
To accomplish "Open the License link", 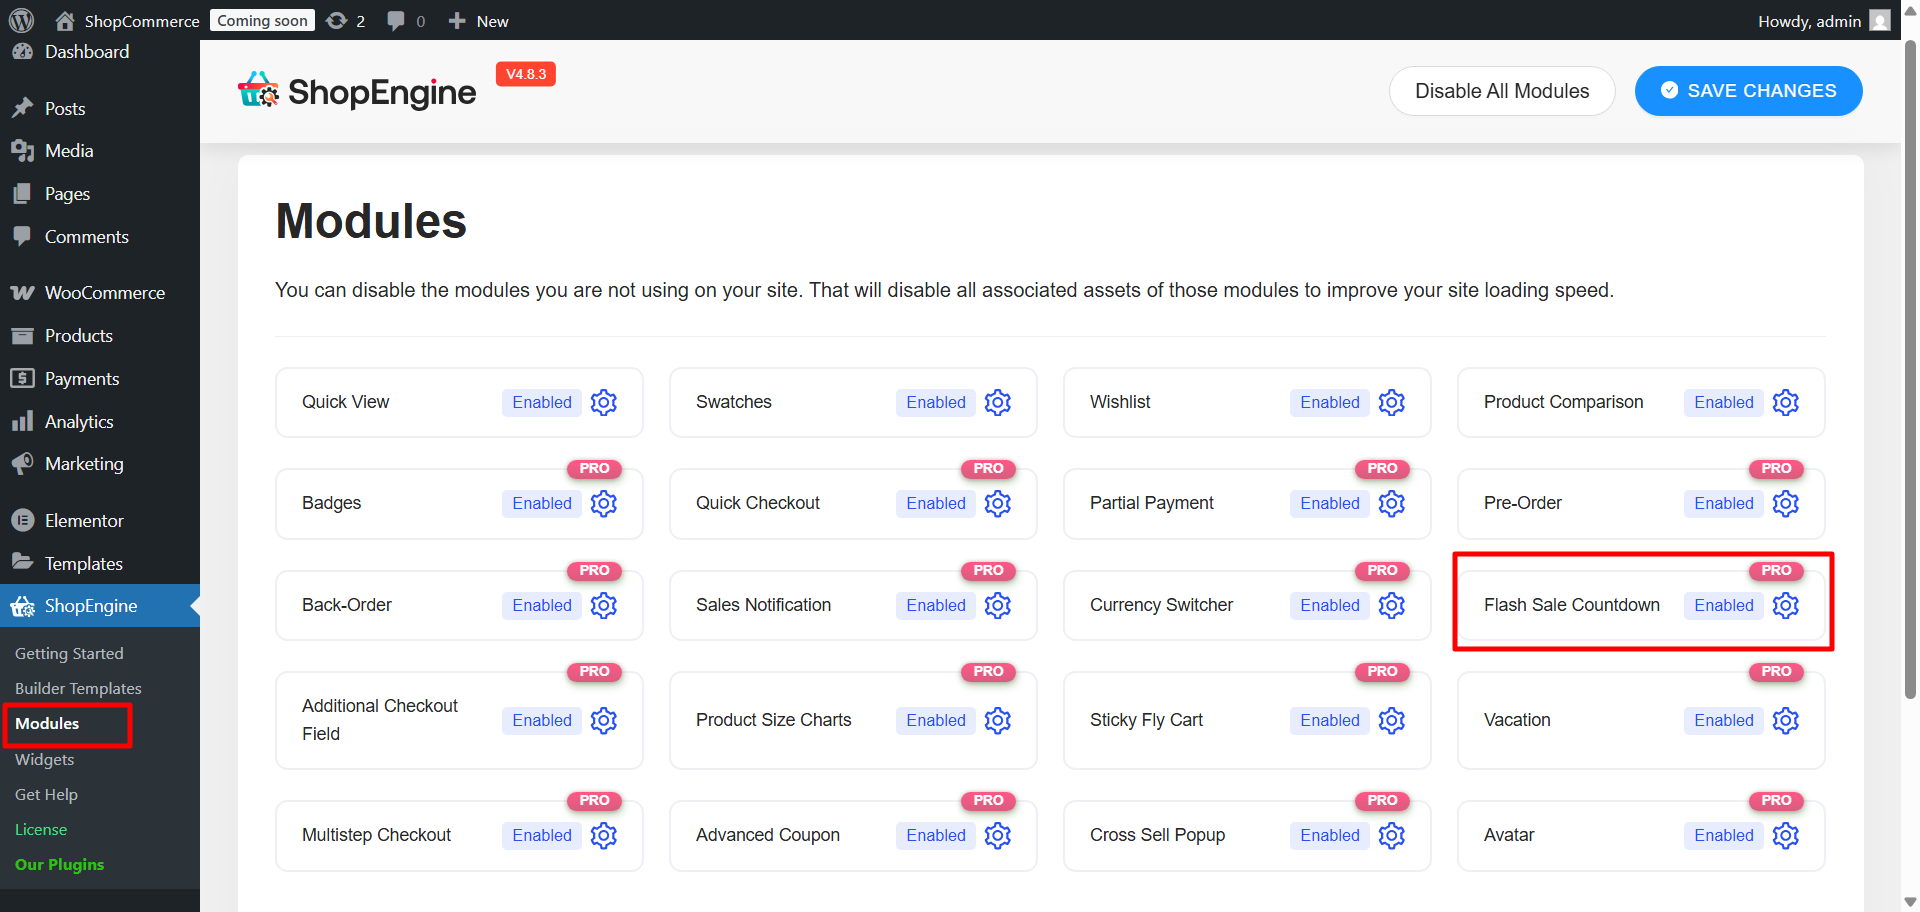I will point(41,830).
